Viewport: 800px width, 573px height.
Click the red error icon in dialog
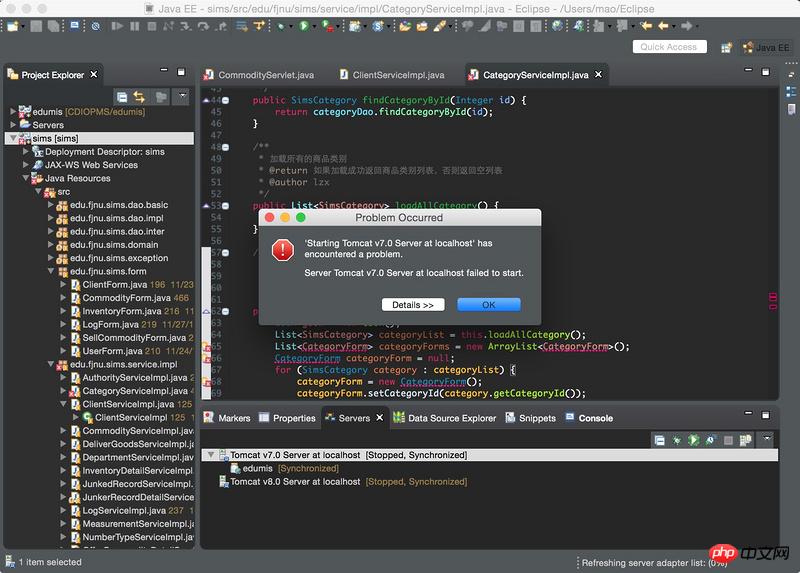coord(283,251)
